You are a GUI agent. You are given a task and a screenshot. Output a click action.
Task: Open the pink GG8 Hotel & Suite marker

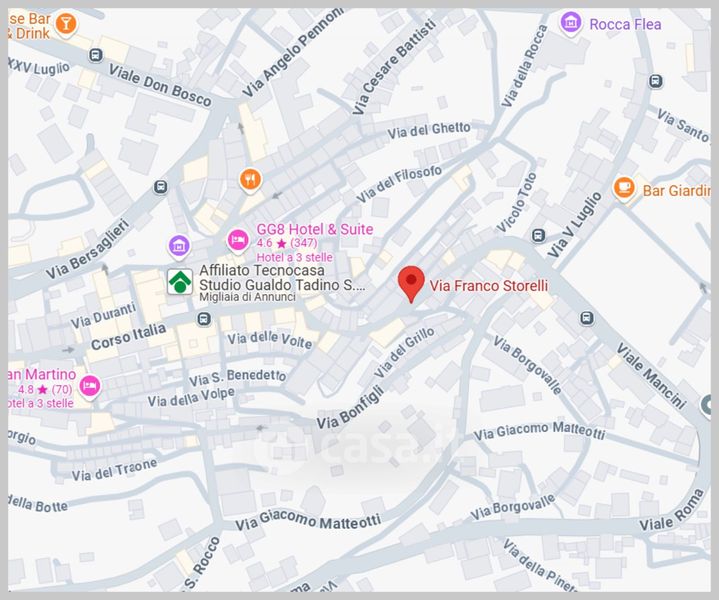pos(238,241)
